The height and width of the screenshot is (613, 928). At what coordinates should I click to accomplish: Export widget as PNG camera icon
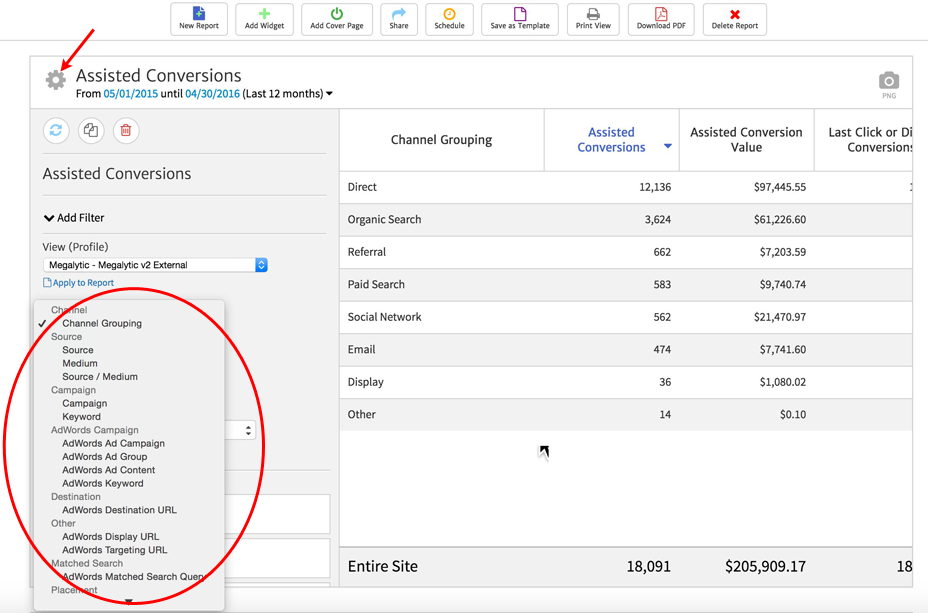click(888, 82)
